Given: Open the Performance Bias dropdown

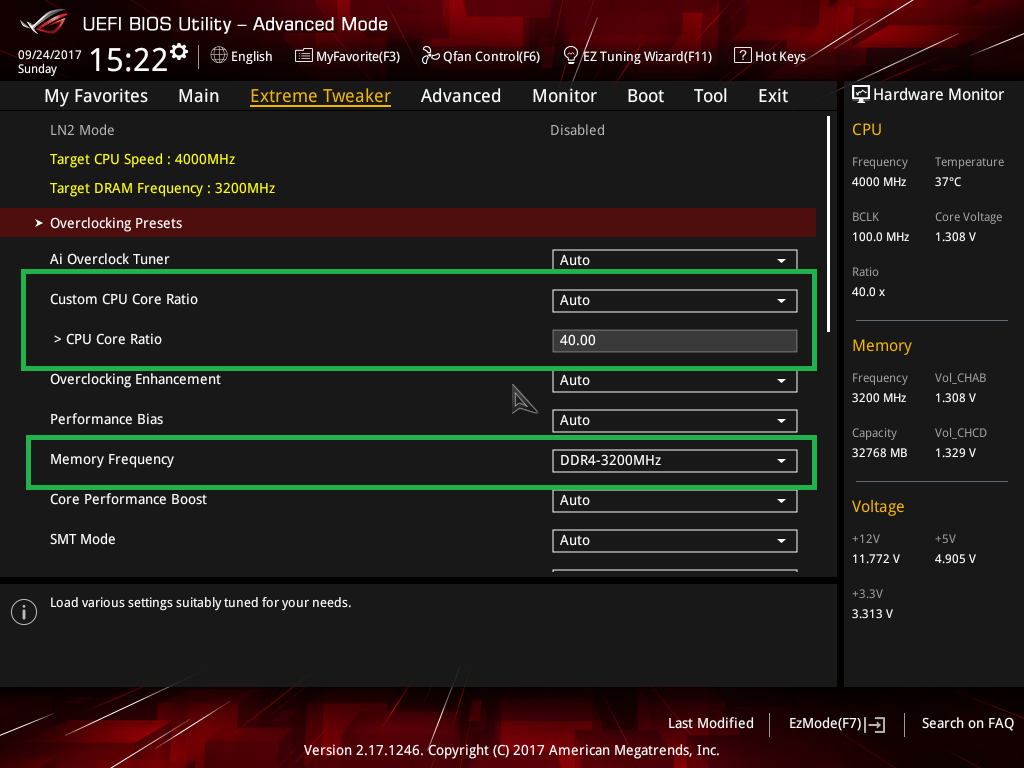Looking at the screenshot, I should 675,421.
